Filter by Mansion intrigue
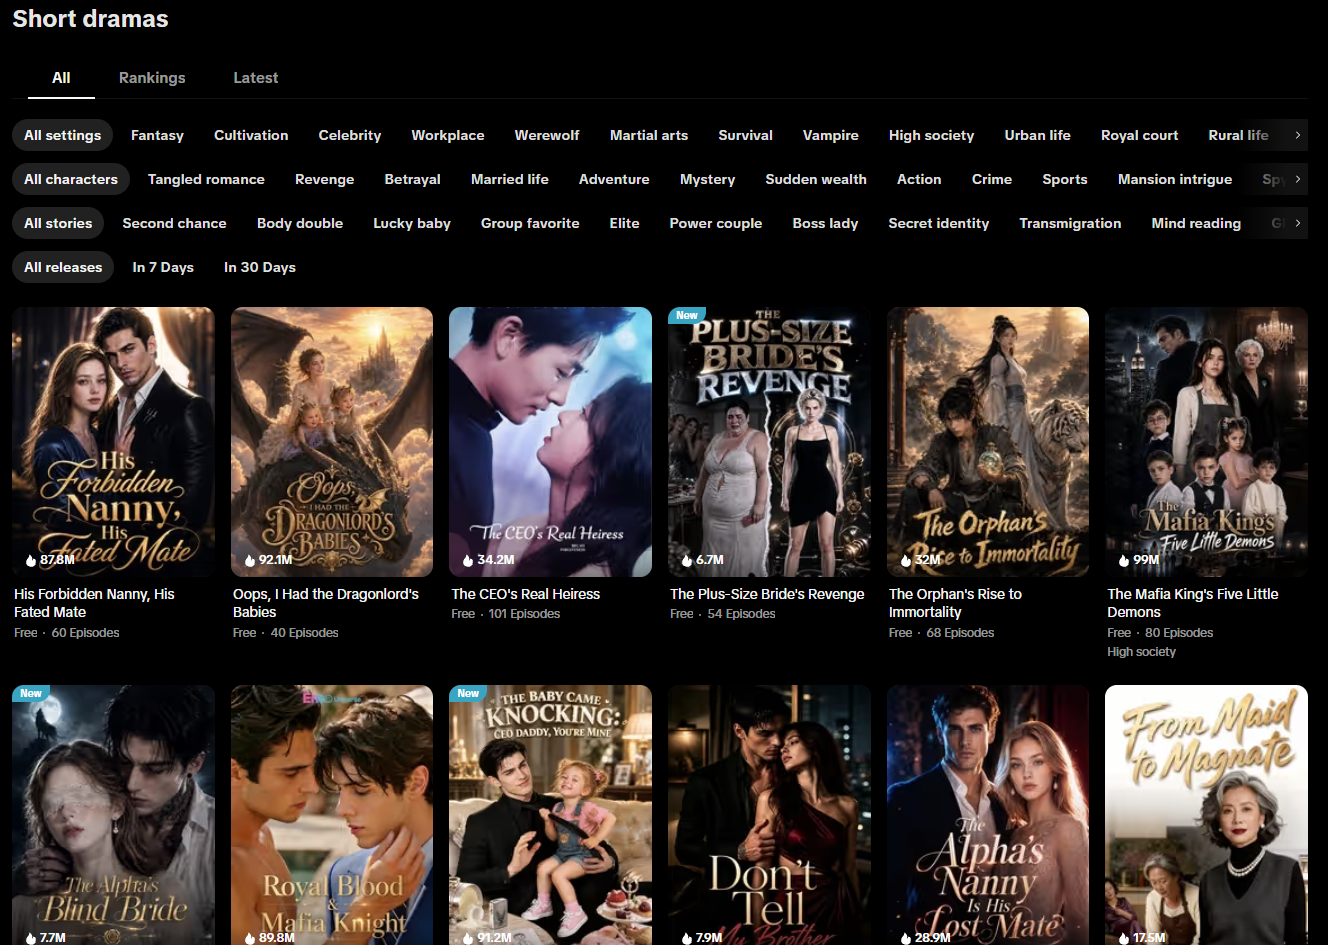This screenshot has height=945, width=1328. [1175, 179]
